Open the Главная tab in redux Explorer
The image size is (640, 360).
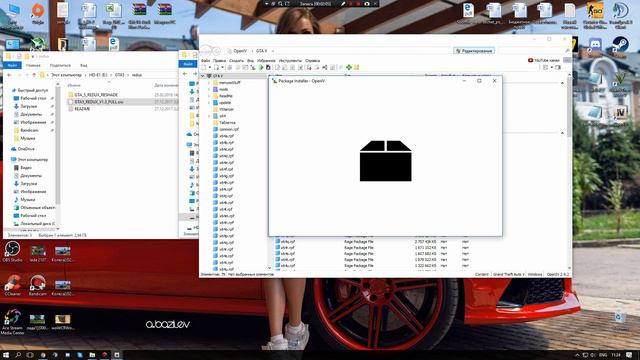(x=33, y=65)
